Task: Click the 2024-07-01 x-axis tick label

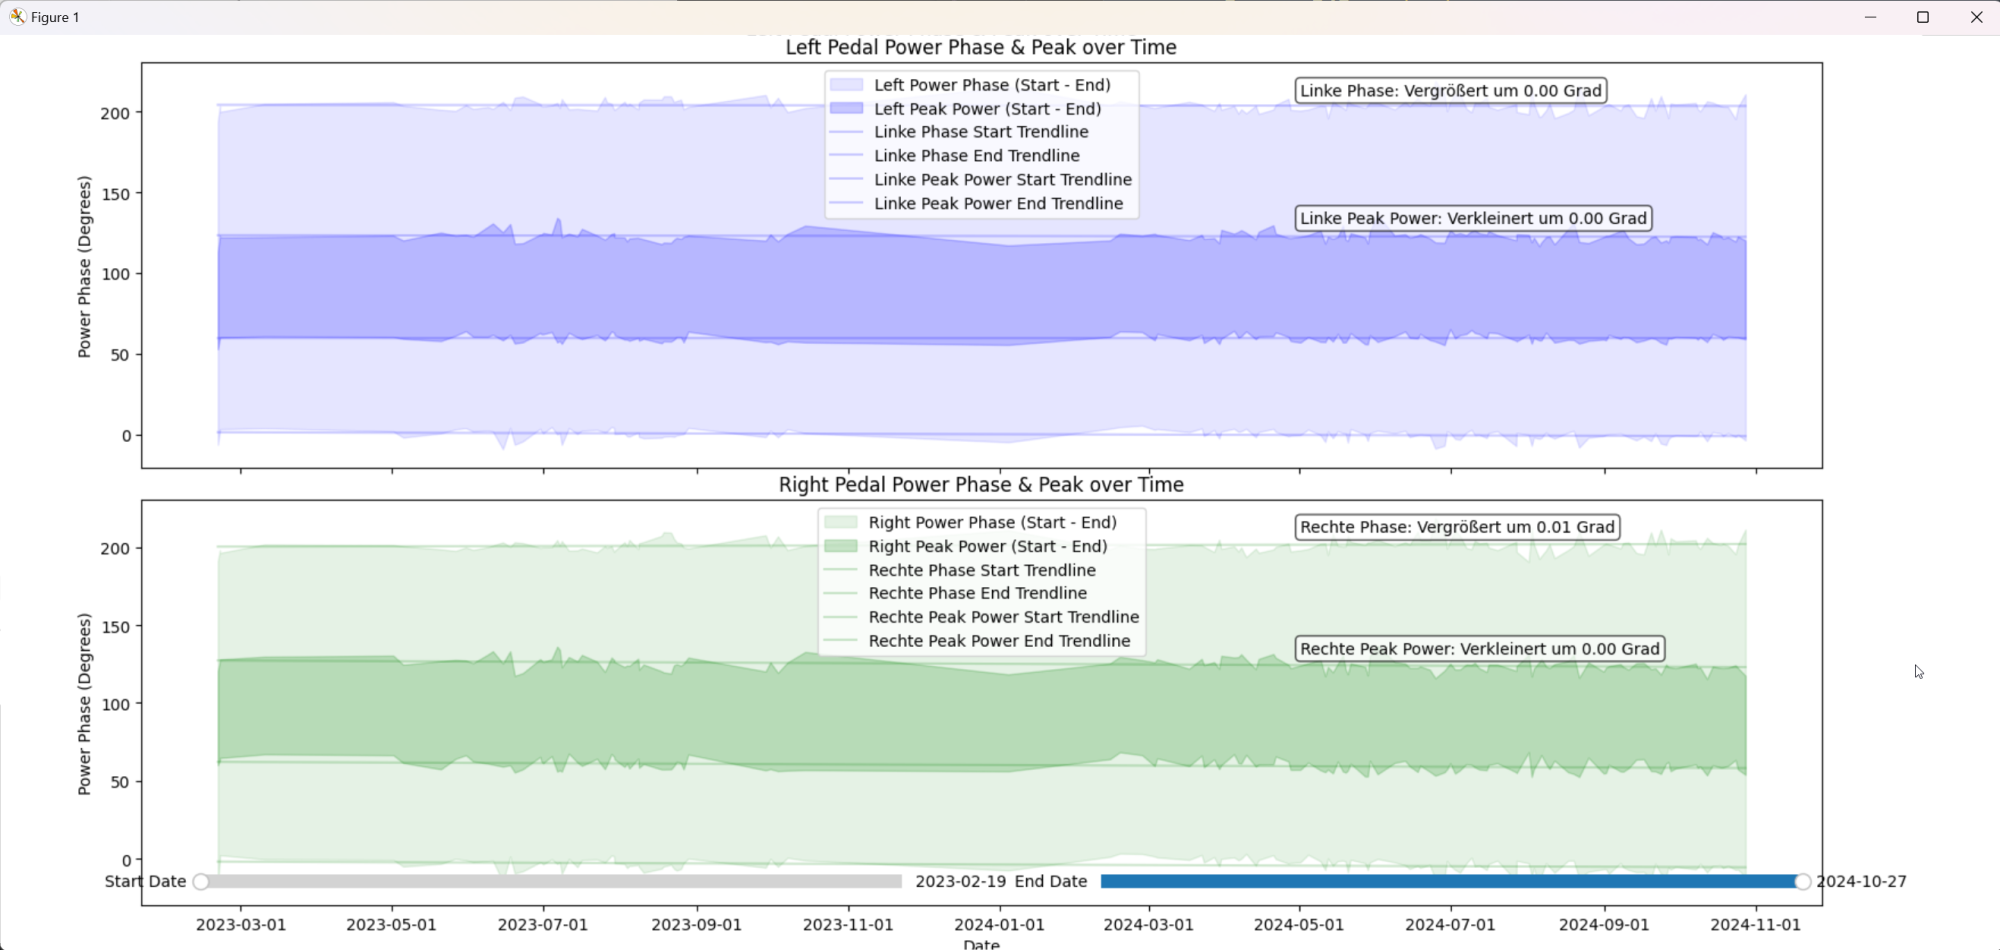Action: [1450, 925]
